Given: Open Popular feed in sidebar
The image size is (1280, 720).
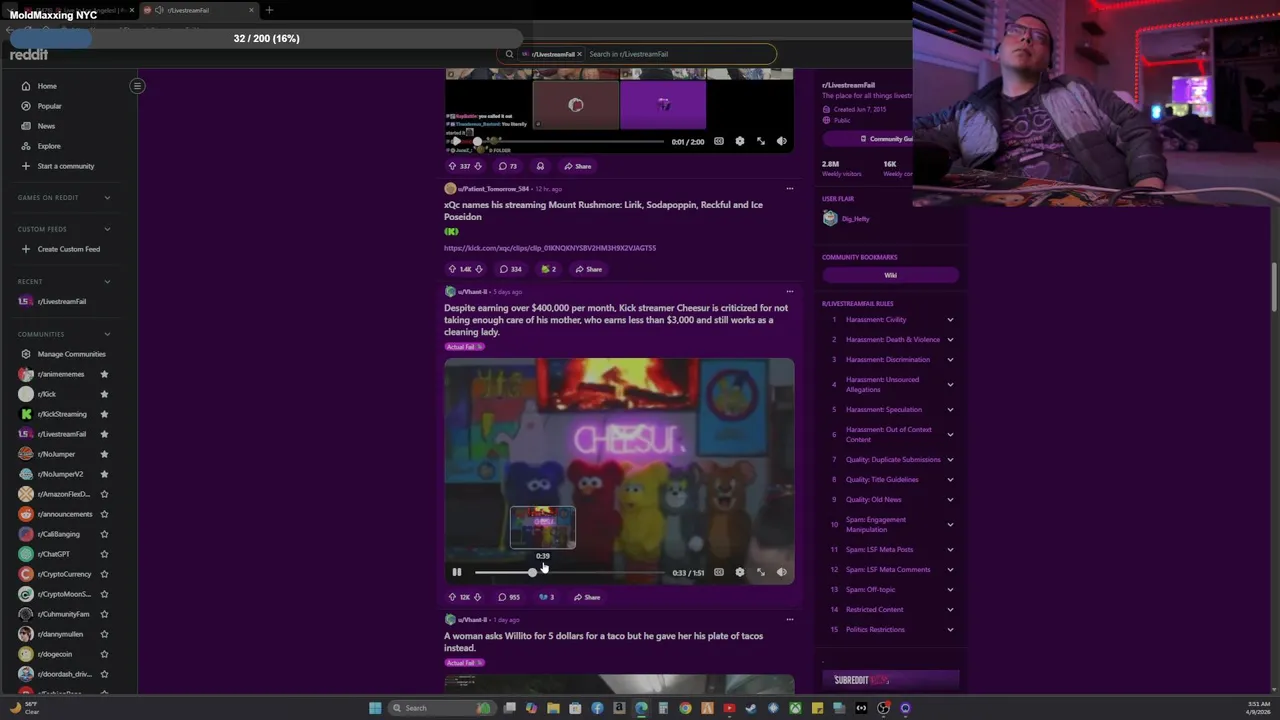Looking at the screenshot, I should pos(49,106).
